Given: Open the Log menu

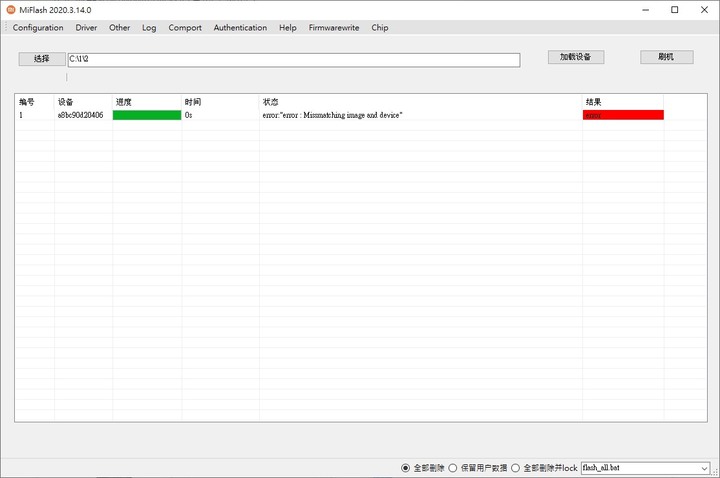Looking at the screenshot, I should tap(149, 28).
